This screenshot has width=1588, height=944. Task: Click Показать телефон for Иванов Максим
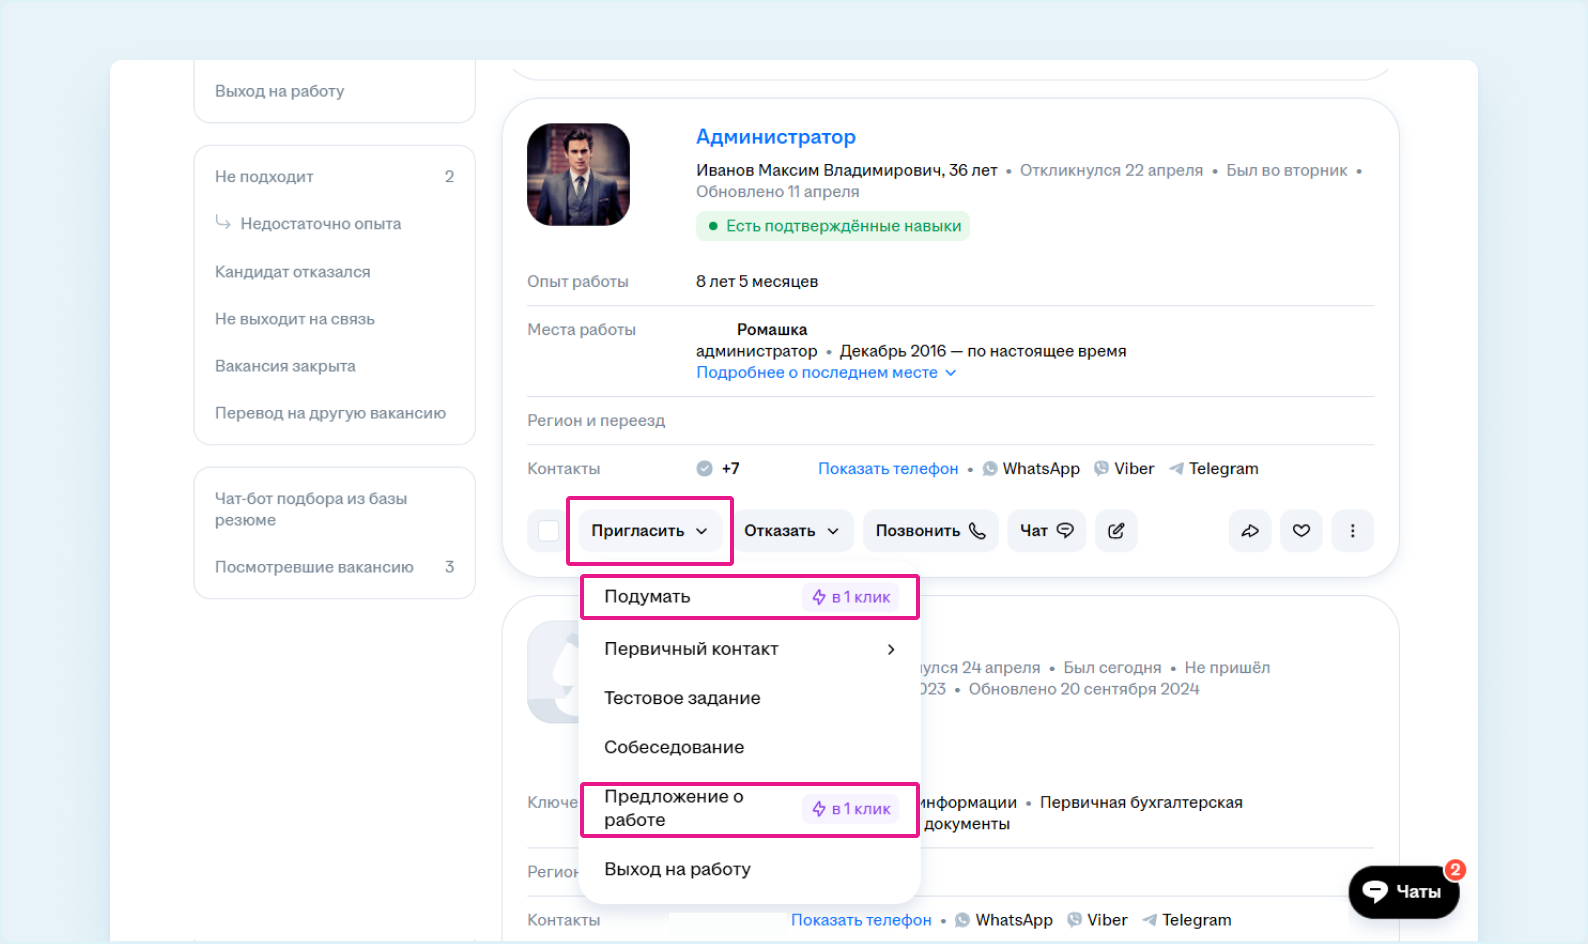[888, 469]
